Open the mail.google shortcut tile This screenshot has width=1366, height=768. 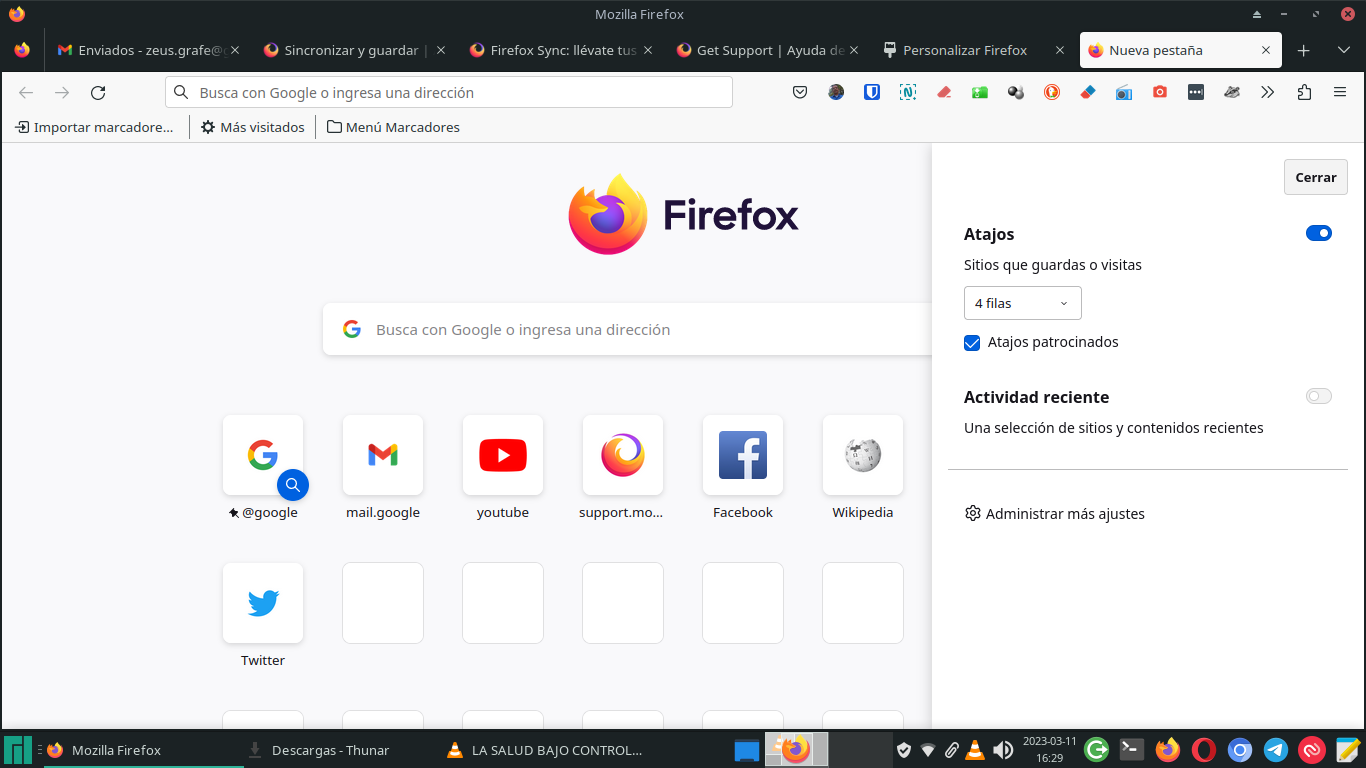[383, 455]
